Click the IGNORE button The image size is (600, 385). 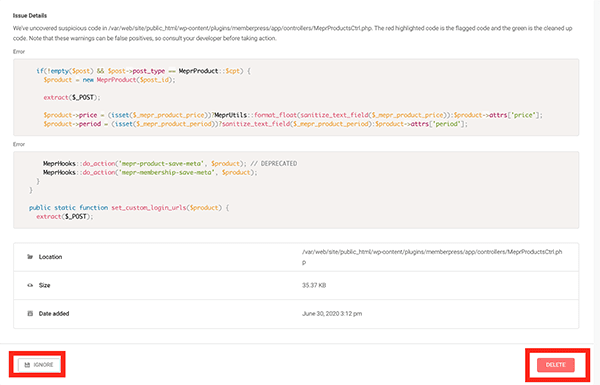(39, 365)
